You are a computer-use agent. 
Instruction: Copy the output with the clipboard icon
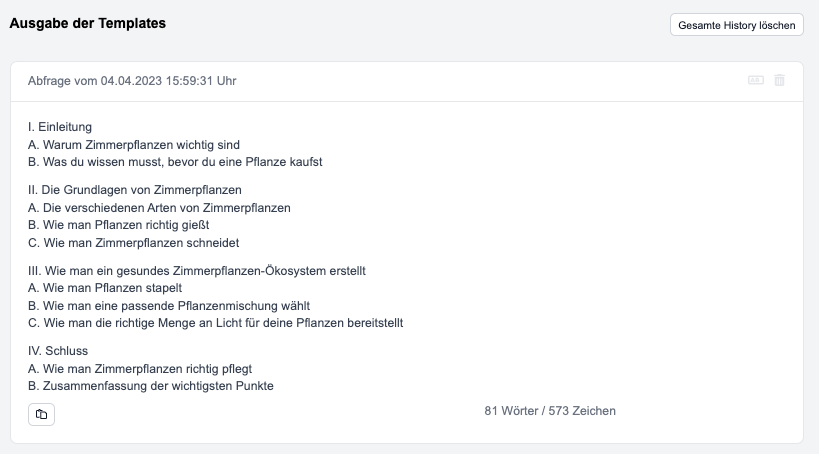pyautogui.click(x=41, y=414)
